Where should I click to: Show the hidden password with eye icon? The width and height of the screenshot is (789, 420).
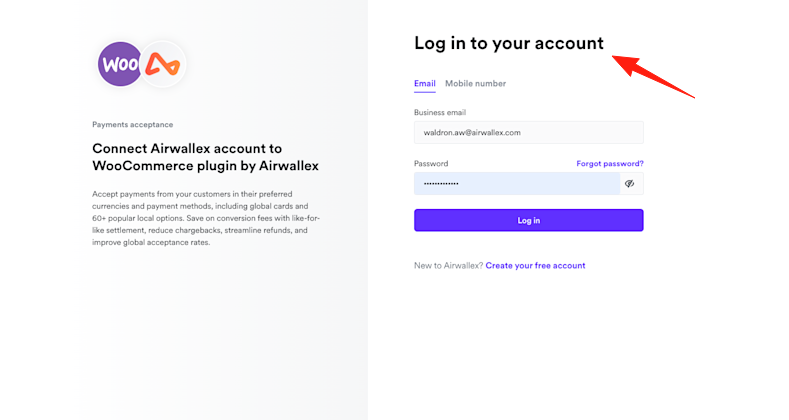point(629,183)
